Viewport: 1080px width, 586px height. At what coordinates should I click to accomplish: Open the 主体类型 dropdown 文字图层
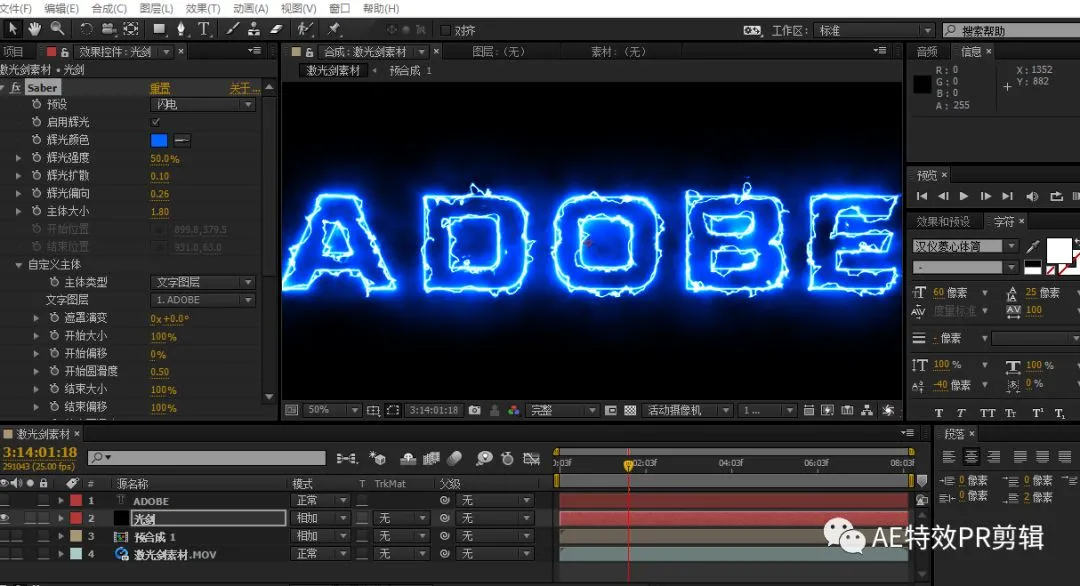point(203,282)
